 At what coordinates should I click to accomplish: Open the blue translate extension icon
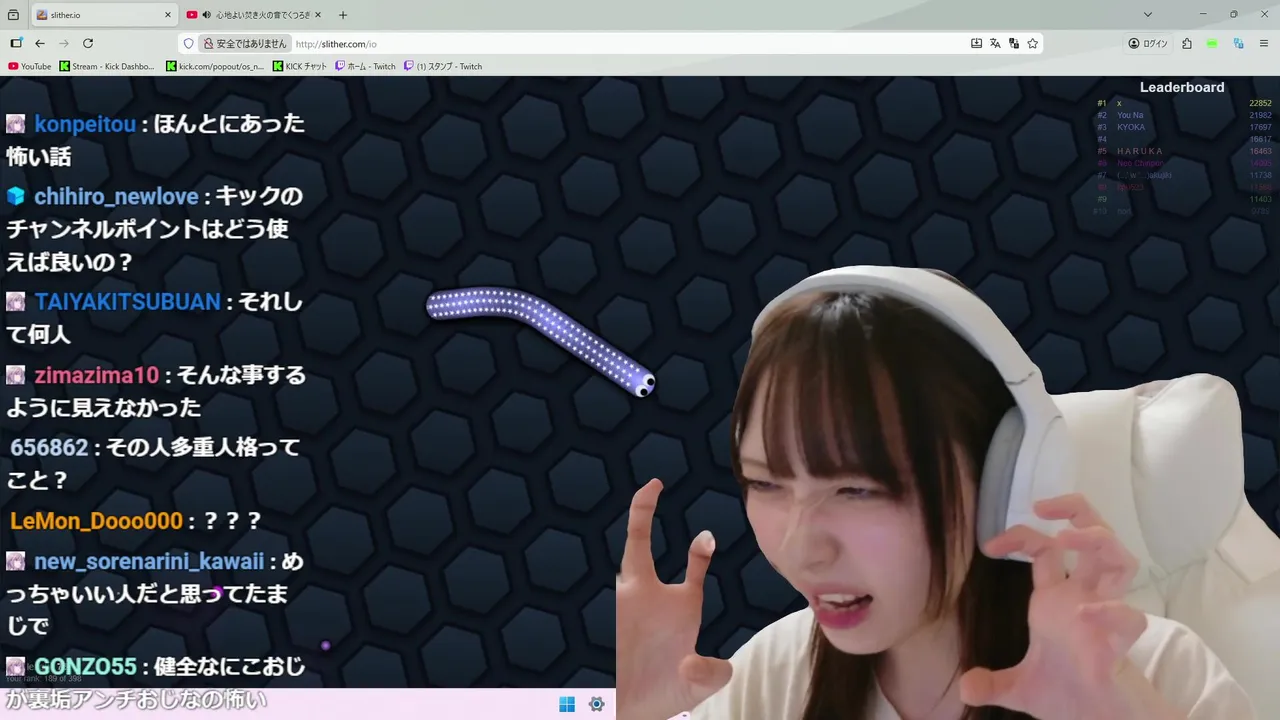[1238, 43]
